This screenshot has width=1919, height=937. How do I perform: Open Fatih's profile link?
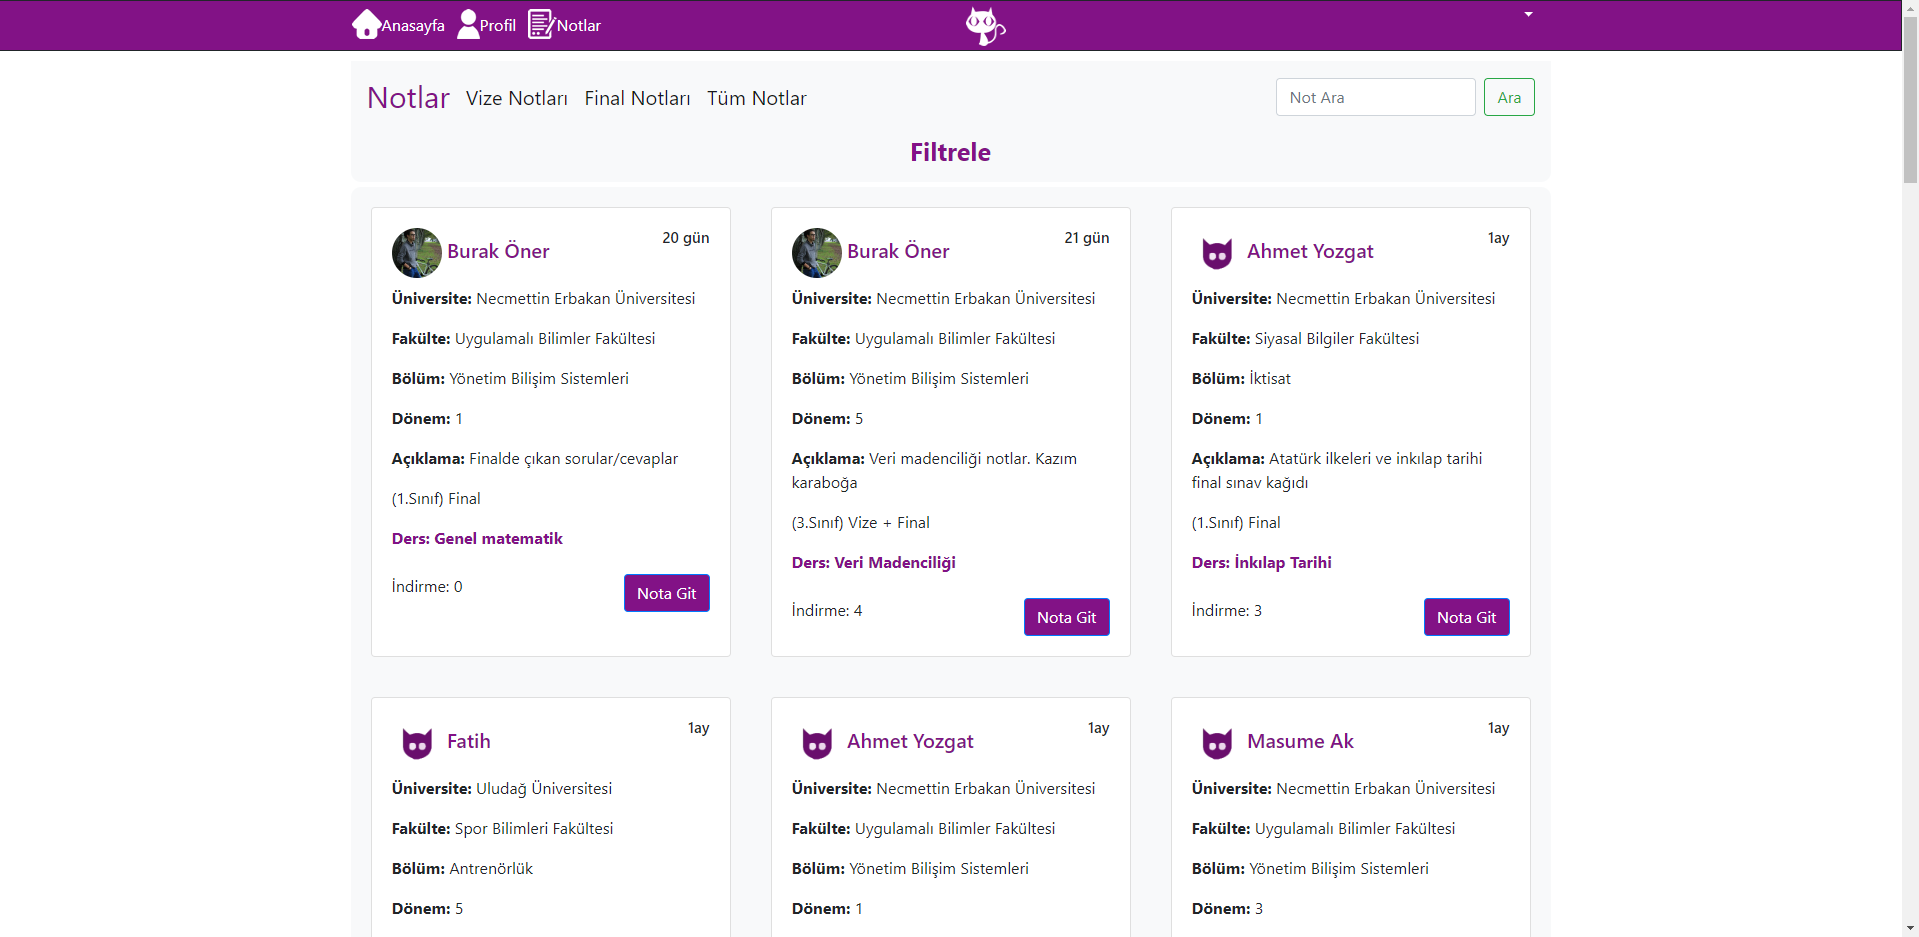(468, 741)
